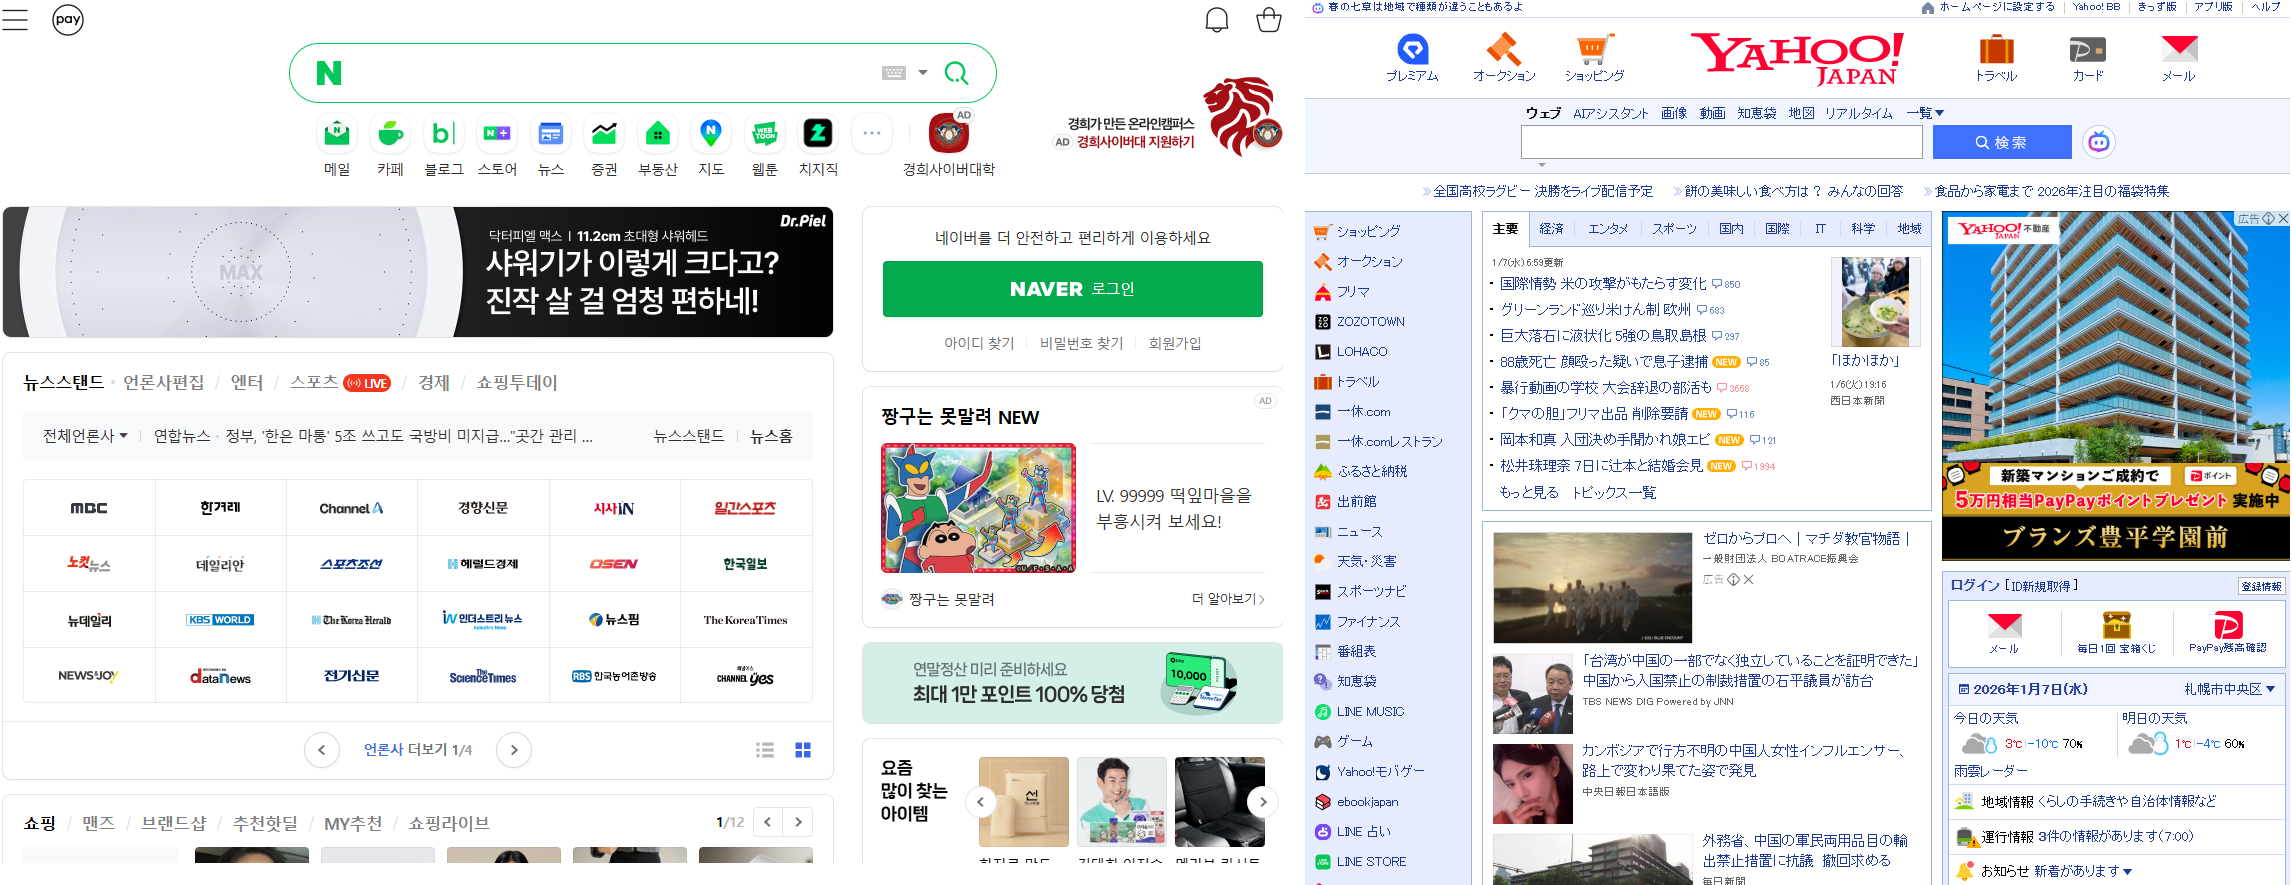Screen dimensions: 2292x885
Task: Switch Naver newsstand to grid view
Action: [803, 750]
